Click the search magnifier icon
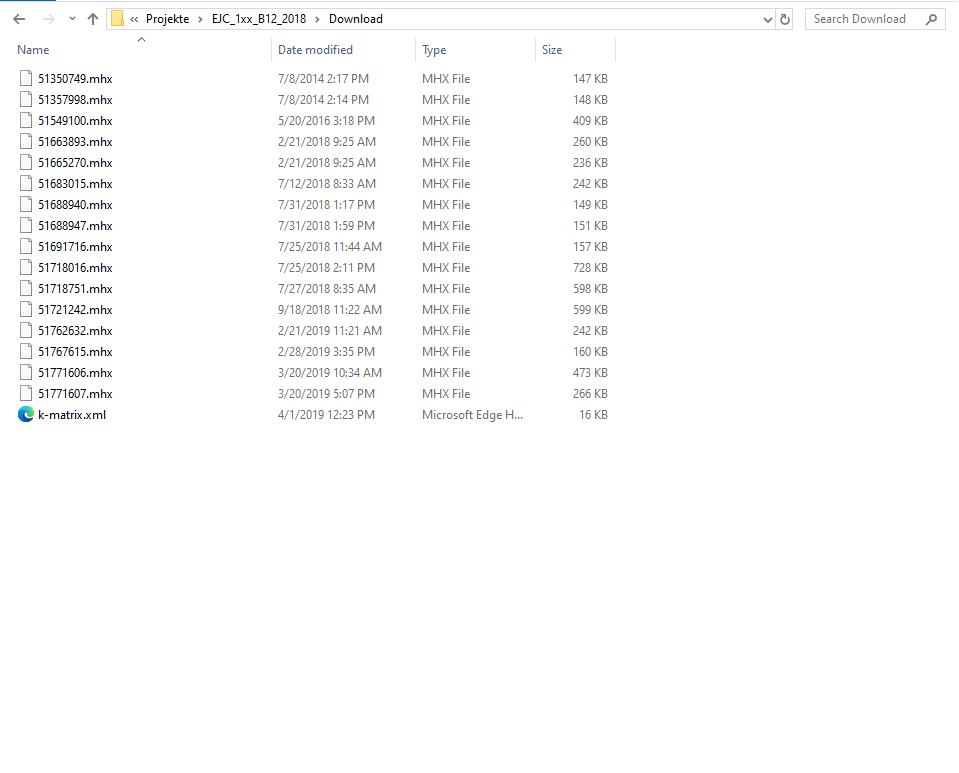 [x=931, y=19]
